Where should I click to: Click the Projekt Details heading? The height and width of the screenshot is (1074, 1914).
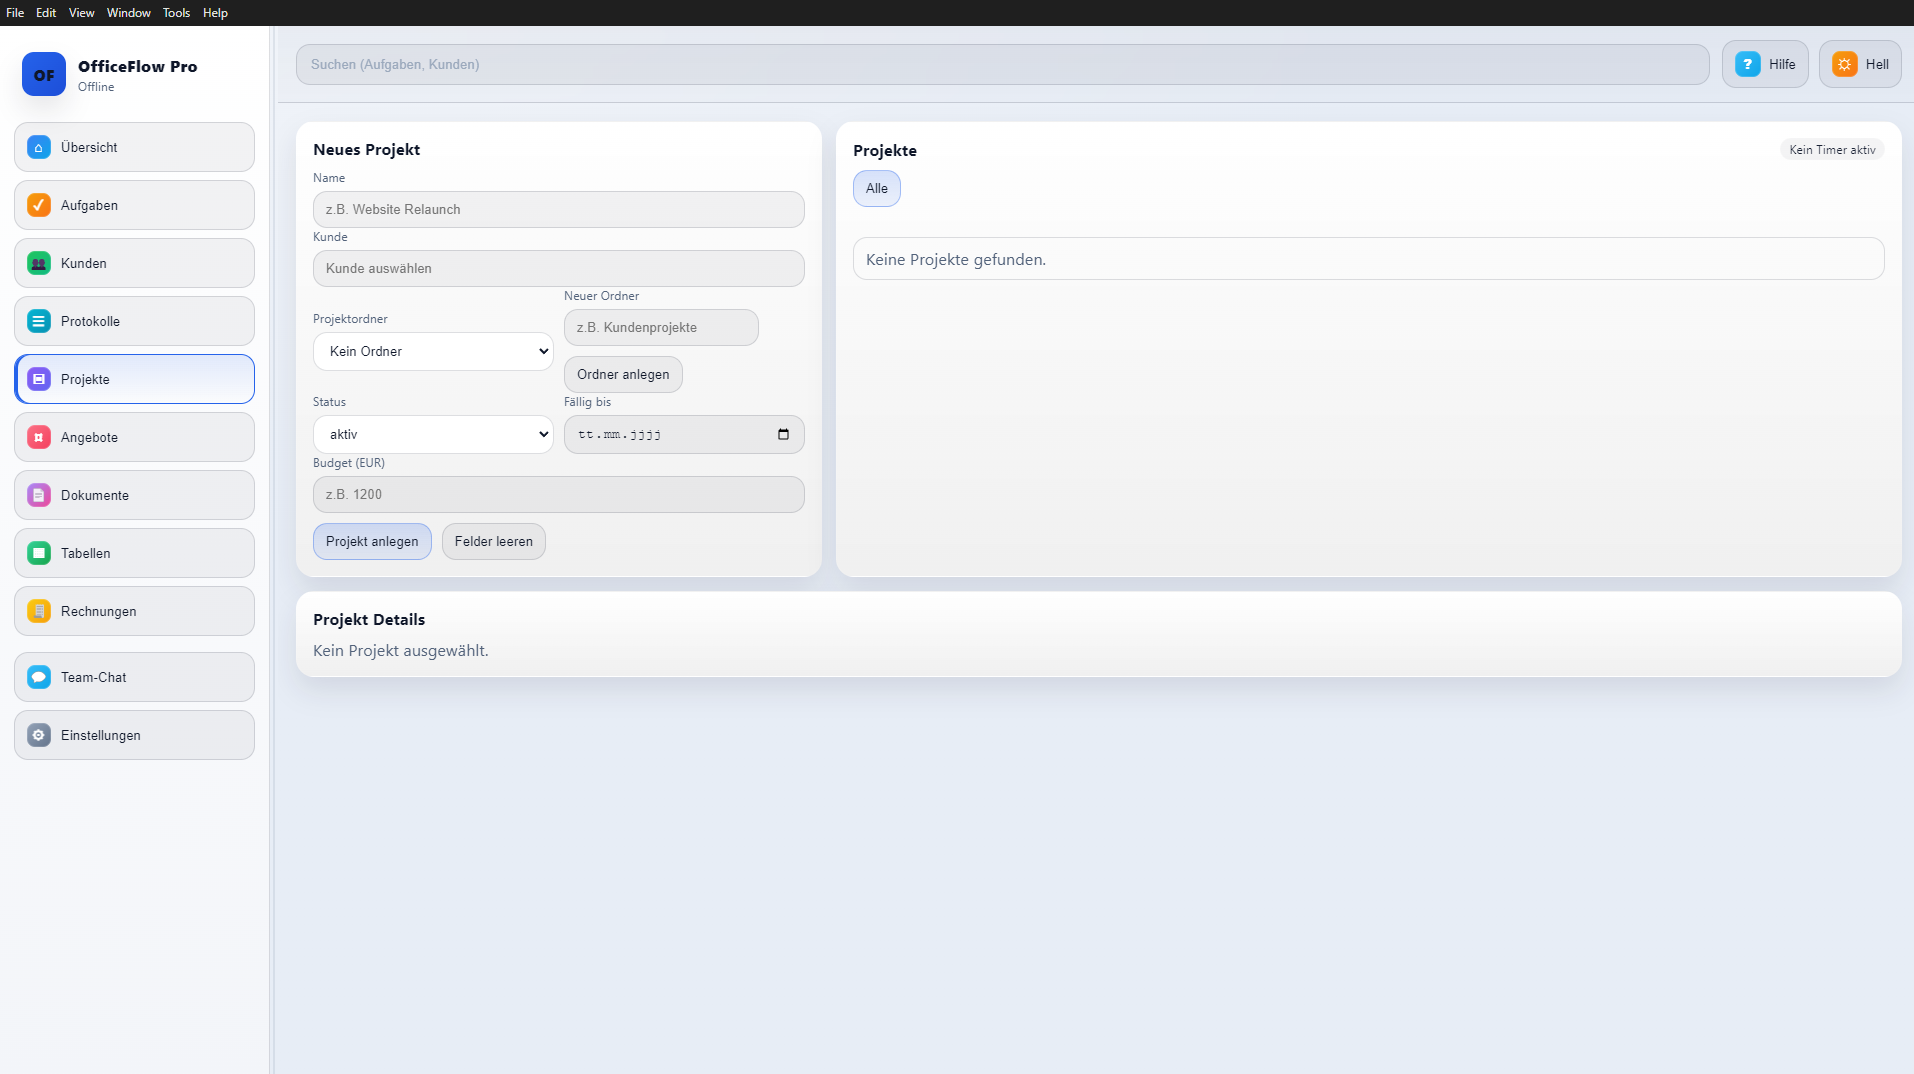tap(368, 619)
